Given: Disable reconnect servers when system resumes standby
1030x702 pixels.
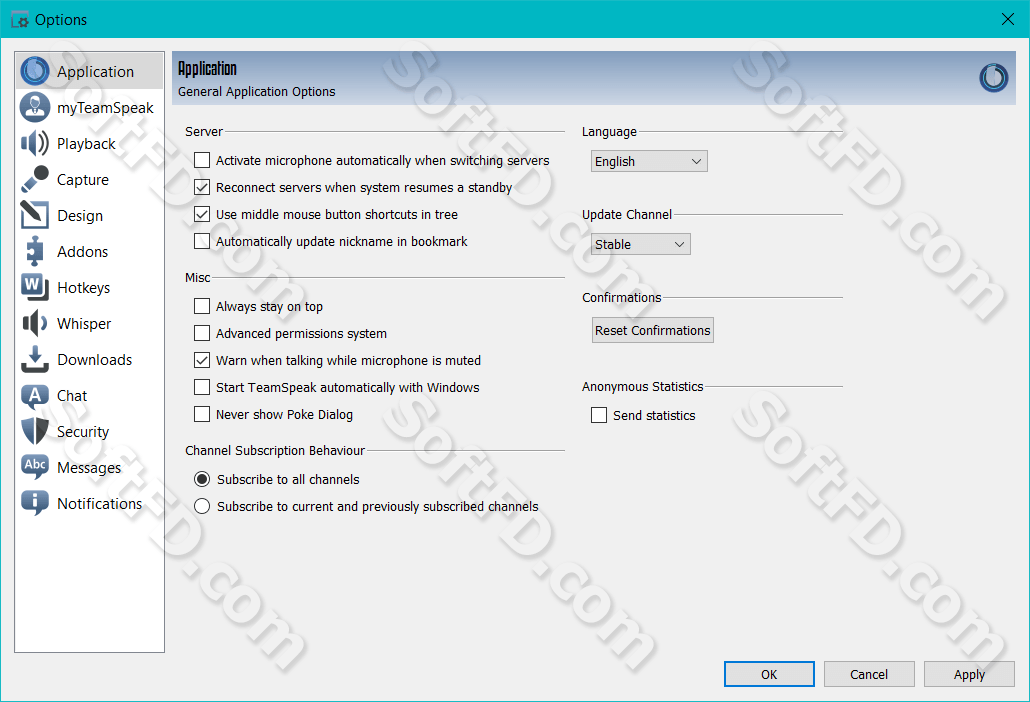Looking at the screenshot, I should coord(202,187).
